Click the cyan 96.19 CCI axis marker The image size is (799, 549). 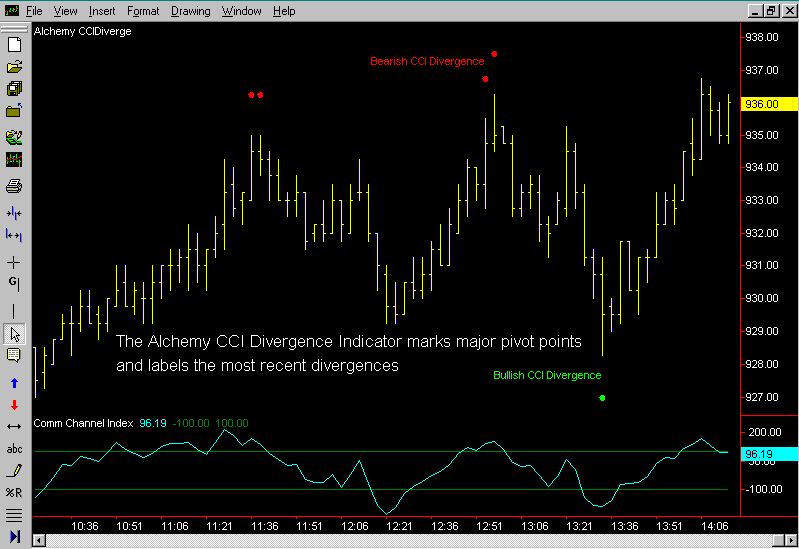pos(769,454)
